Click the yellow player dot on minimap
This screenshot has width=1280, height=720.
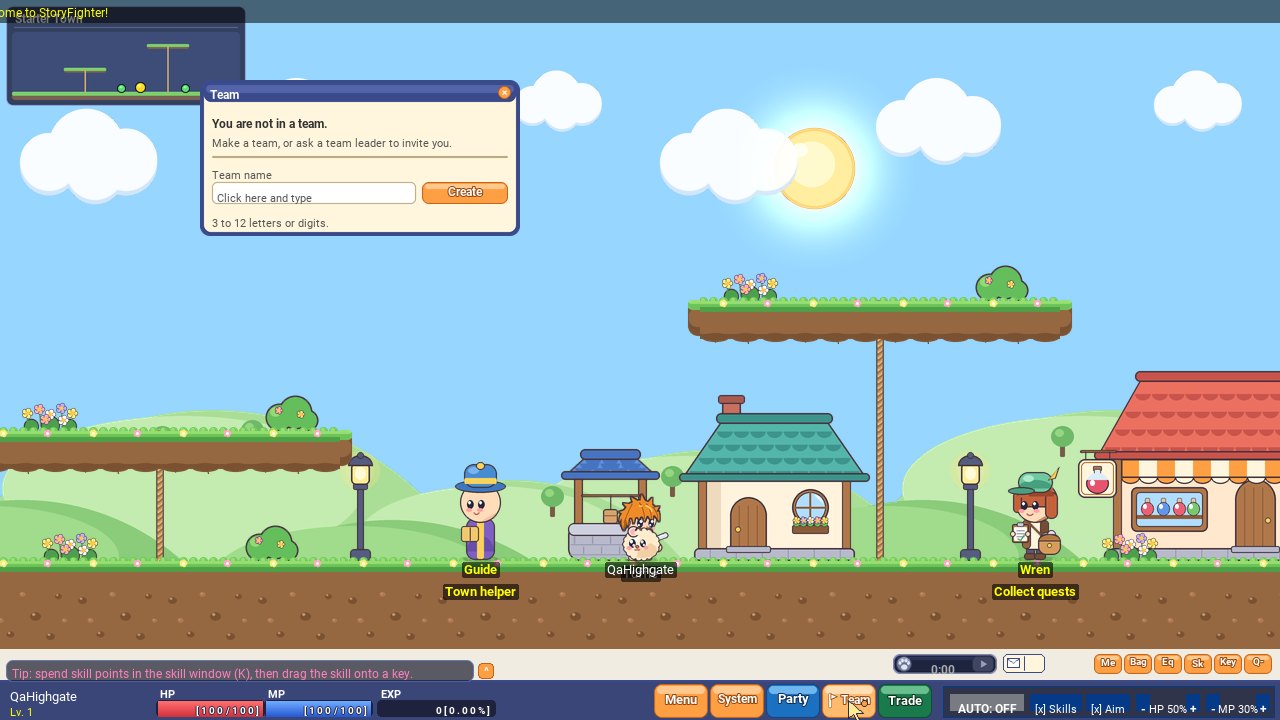(x=140, y=88)
